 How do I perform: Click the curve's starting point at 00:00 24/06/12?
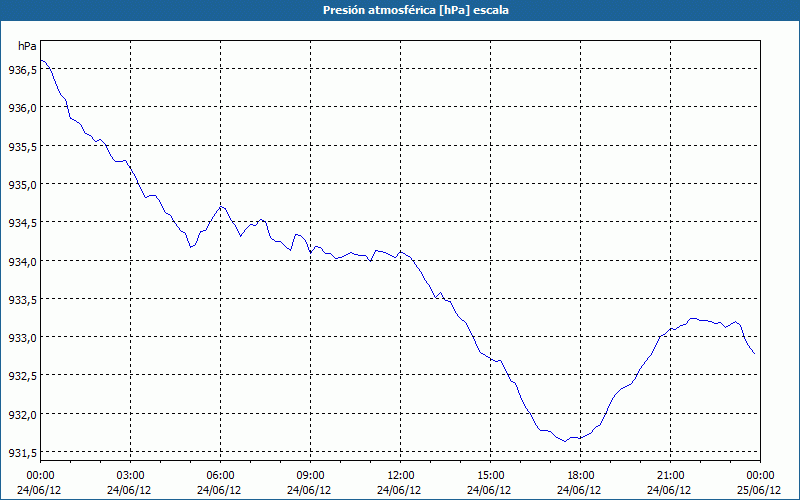[41, 60]
